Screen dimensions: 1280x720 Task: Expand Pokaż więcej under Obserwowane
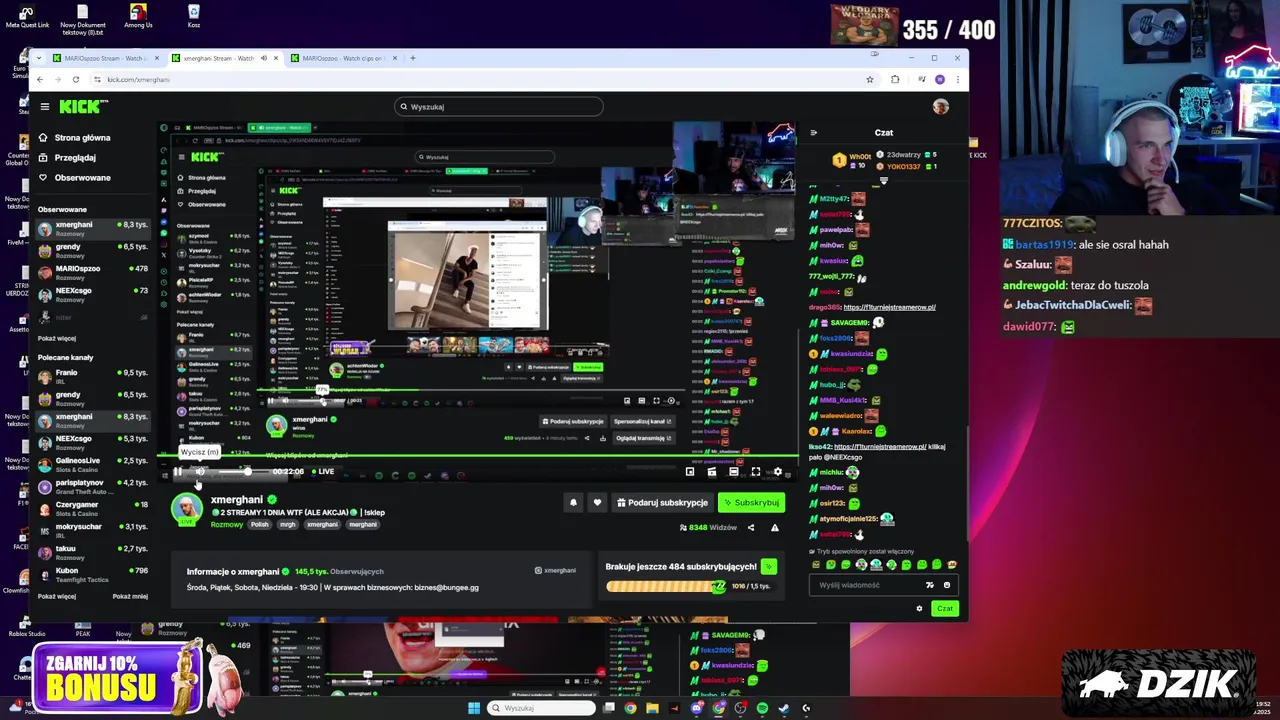(x=57, y=339)
